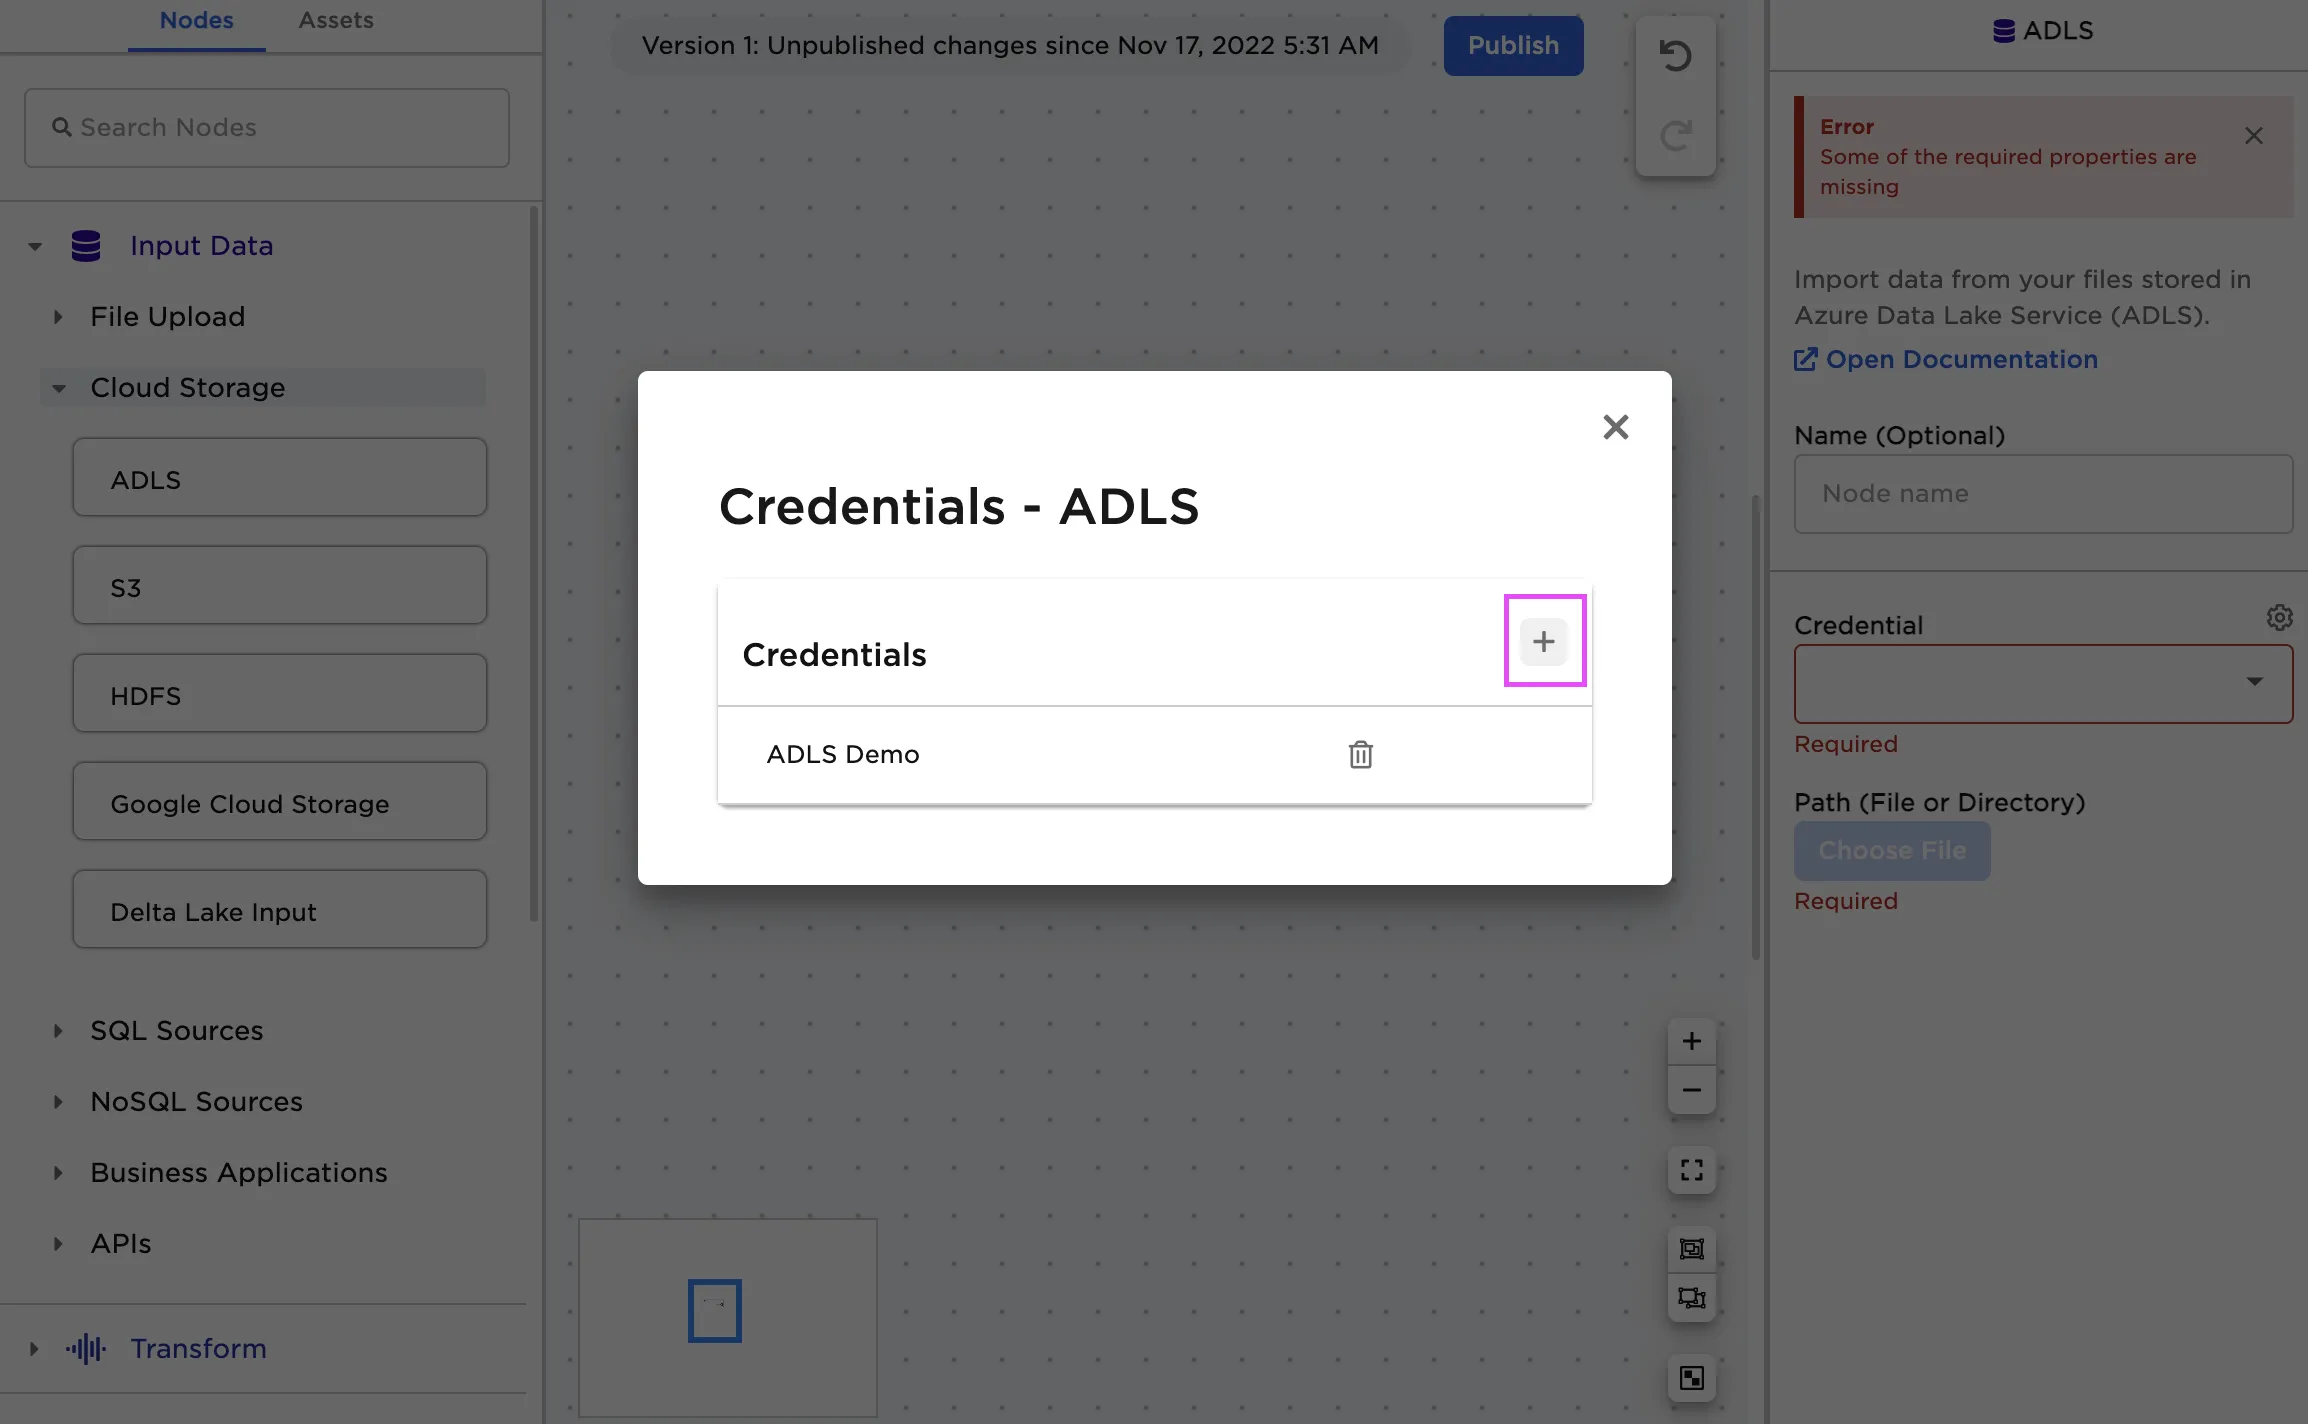Viewport: 2308px width, 1424px height.
Task: Click the plus icon to add credential
Action: 1543,641
